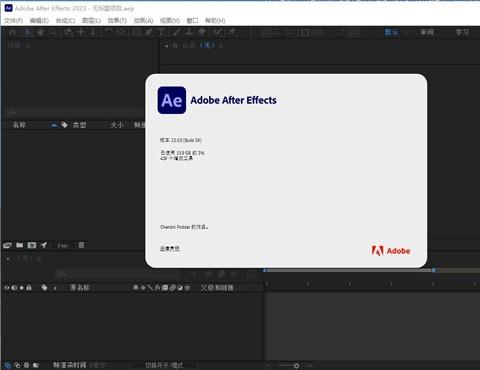480x370 pixels.
Task: Open the composition viewer dropdown (无)
Action: coord(207,45)
